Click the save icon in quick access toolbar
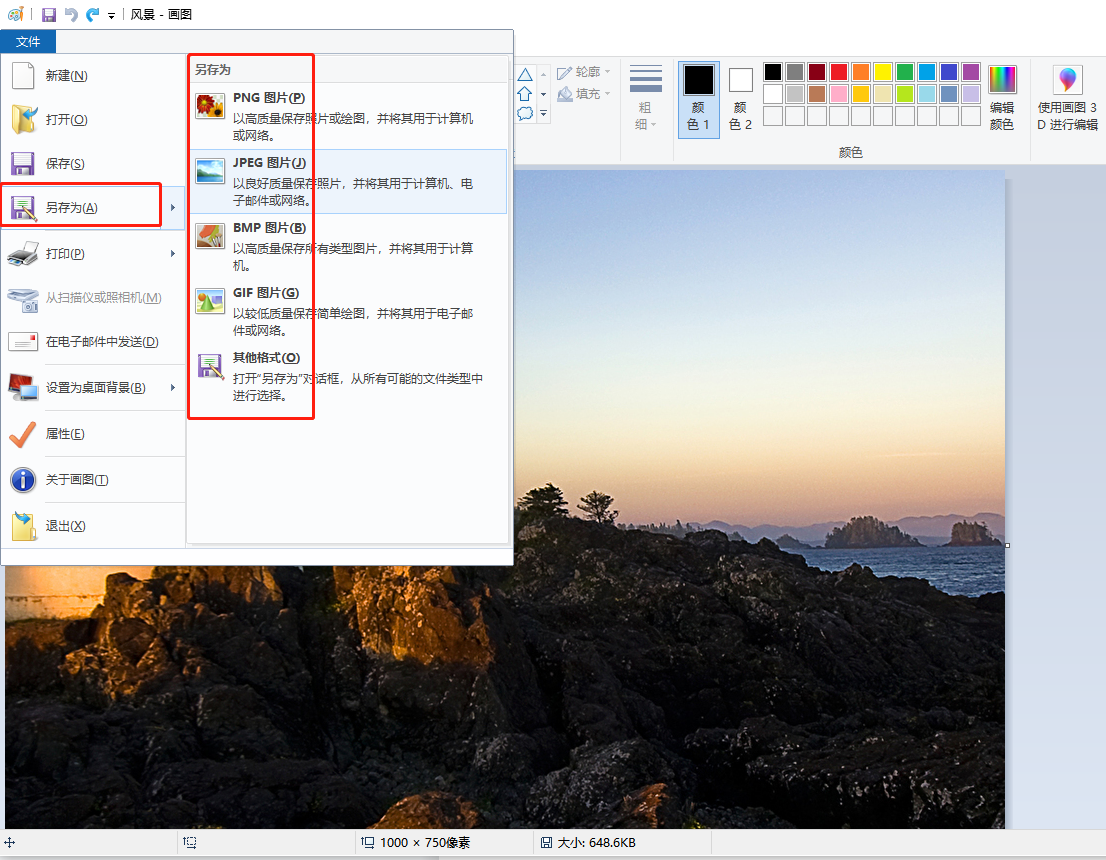The image size is (1106, 860). tap(49, 14)
